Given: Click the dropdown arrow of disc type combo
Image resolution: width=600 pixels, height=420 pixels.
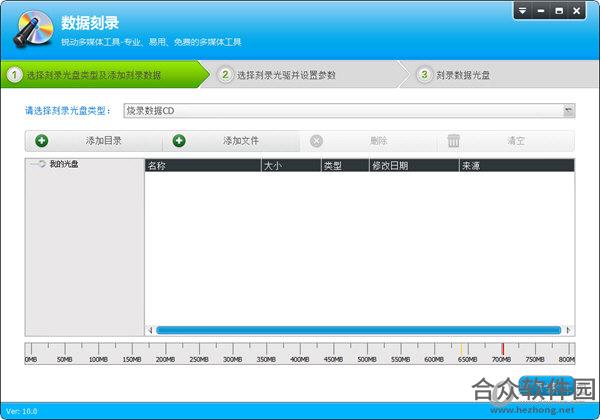Looking at the screenshot, I should click(x=569, y=111).
